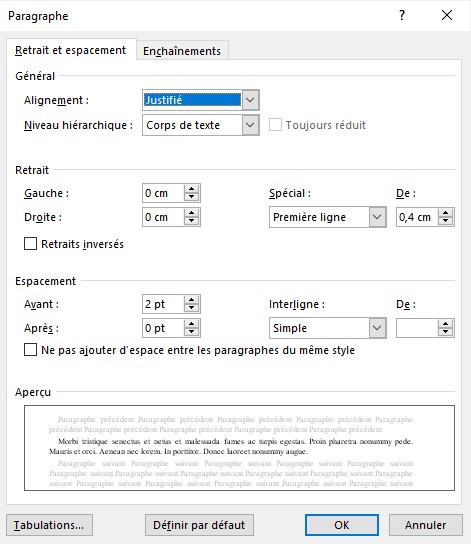Increase the Après spacing value
The image size is (471, 544).
(191, 324)
